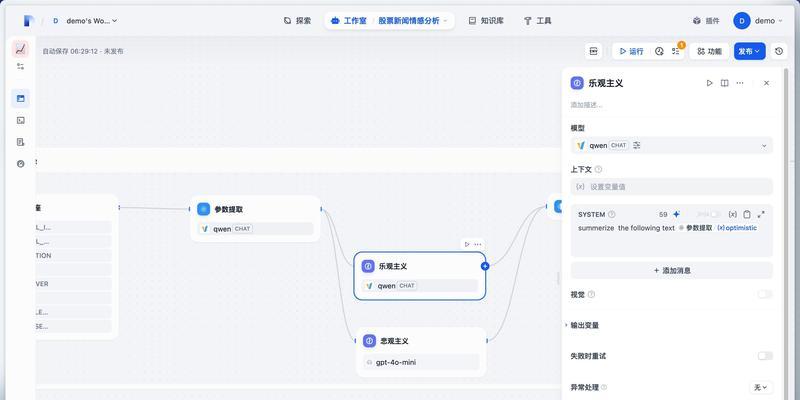Viewport: 800px width, 400px height.
Task: View run history clock icon beside 运行
Action: point(659,51)
